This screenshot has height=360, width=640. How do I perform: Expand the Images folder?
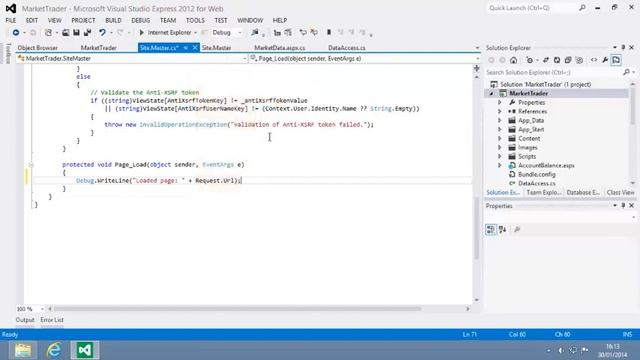[500, 147]
